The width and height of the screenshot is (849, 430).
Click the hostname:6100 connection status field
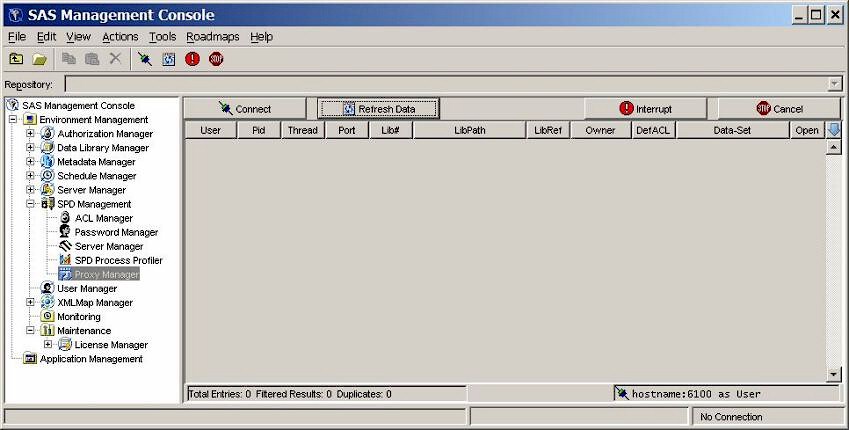point(727,394)
